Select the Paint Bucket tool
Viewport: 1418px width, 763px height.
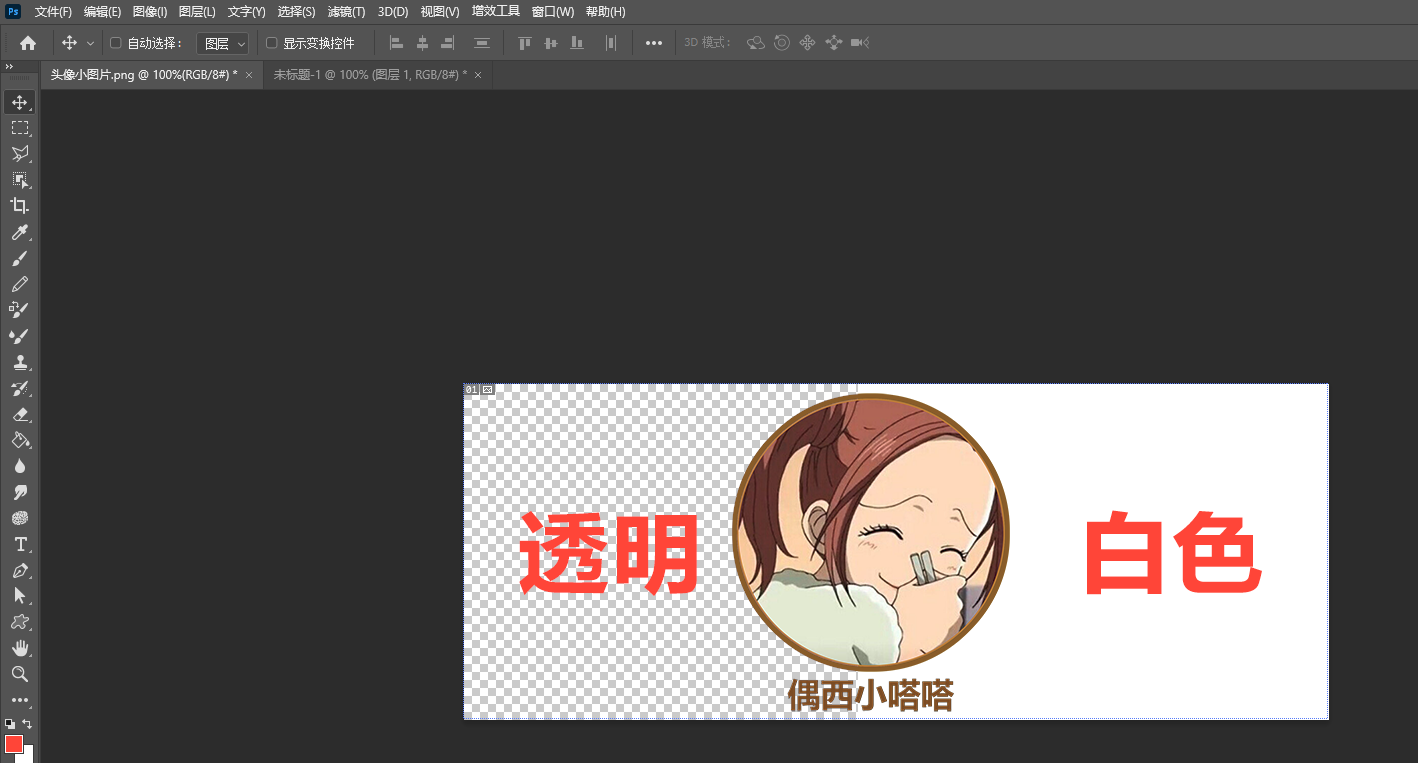coord(19,440)
